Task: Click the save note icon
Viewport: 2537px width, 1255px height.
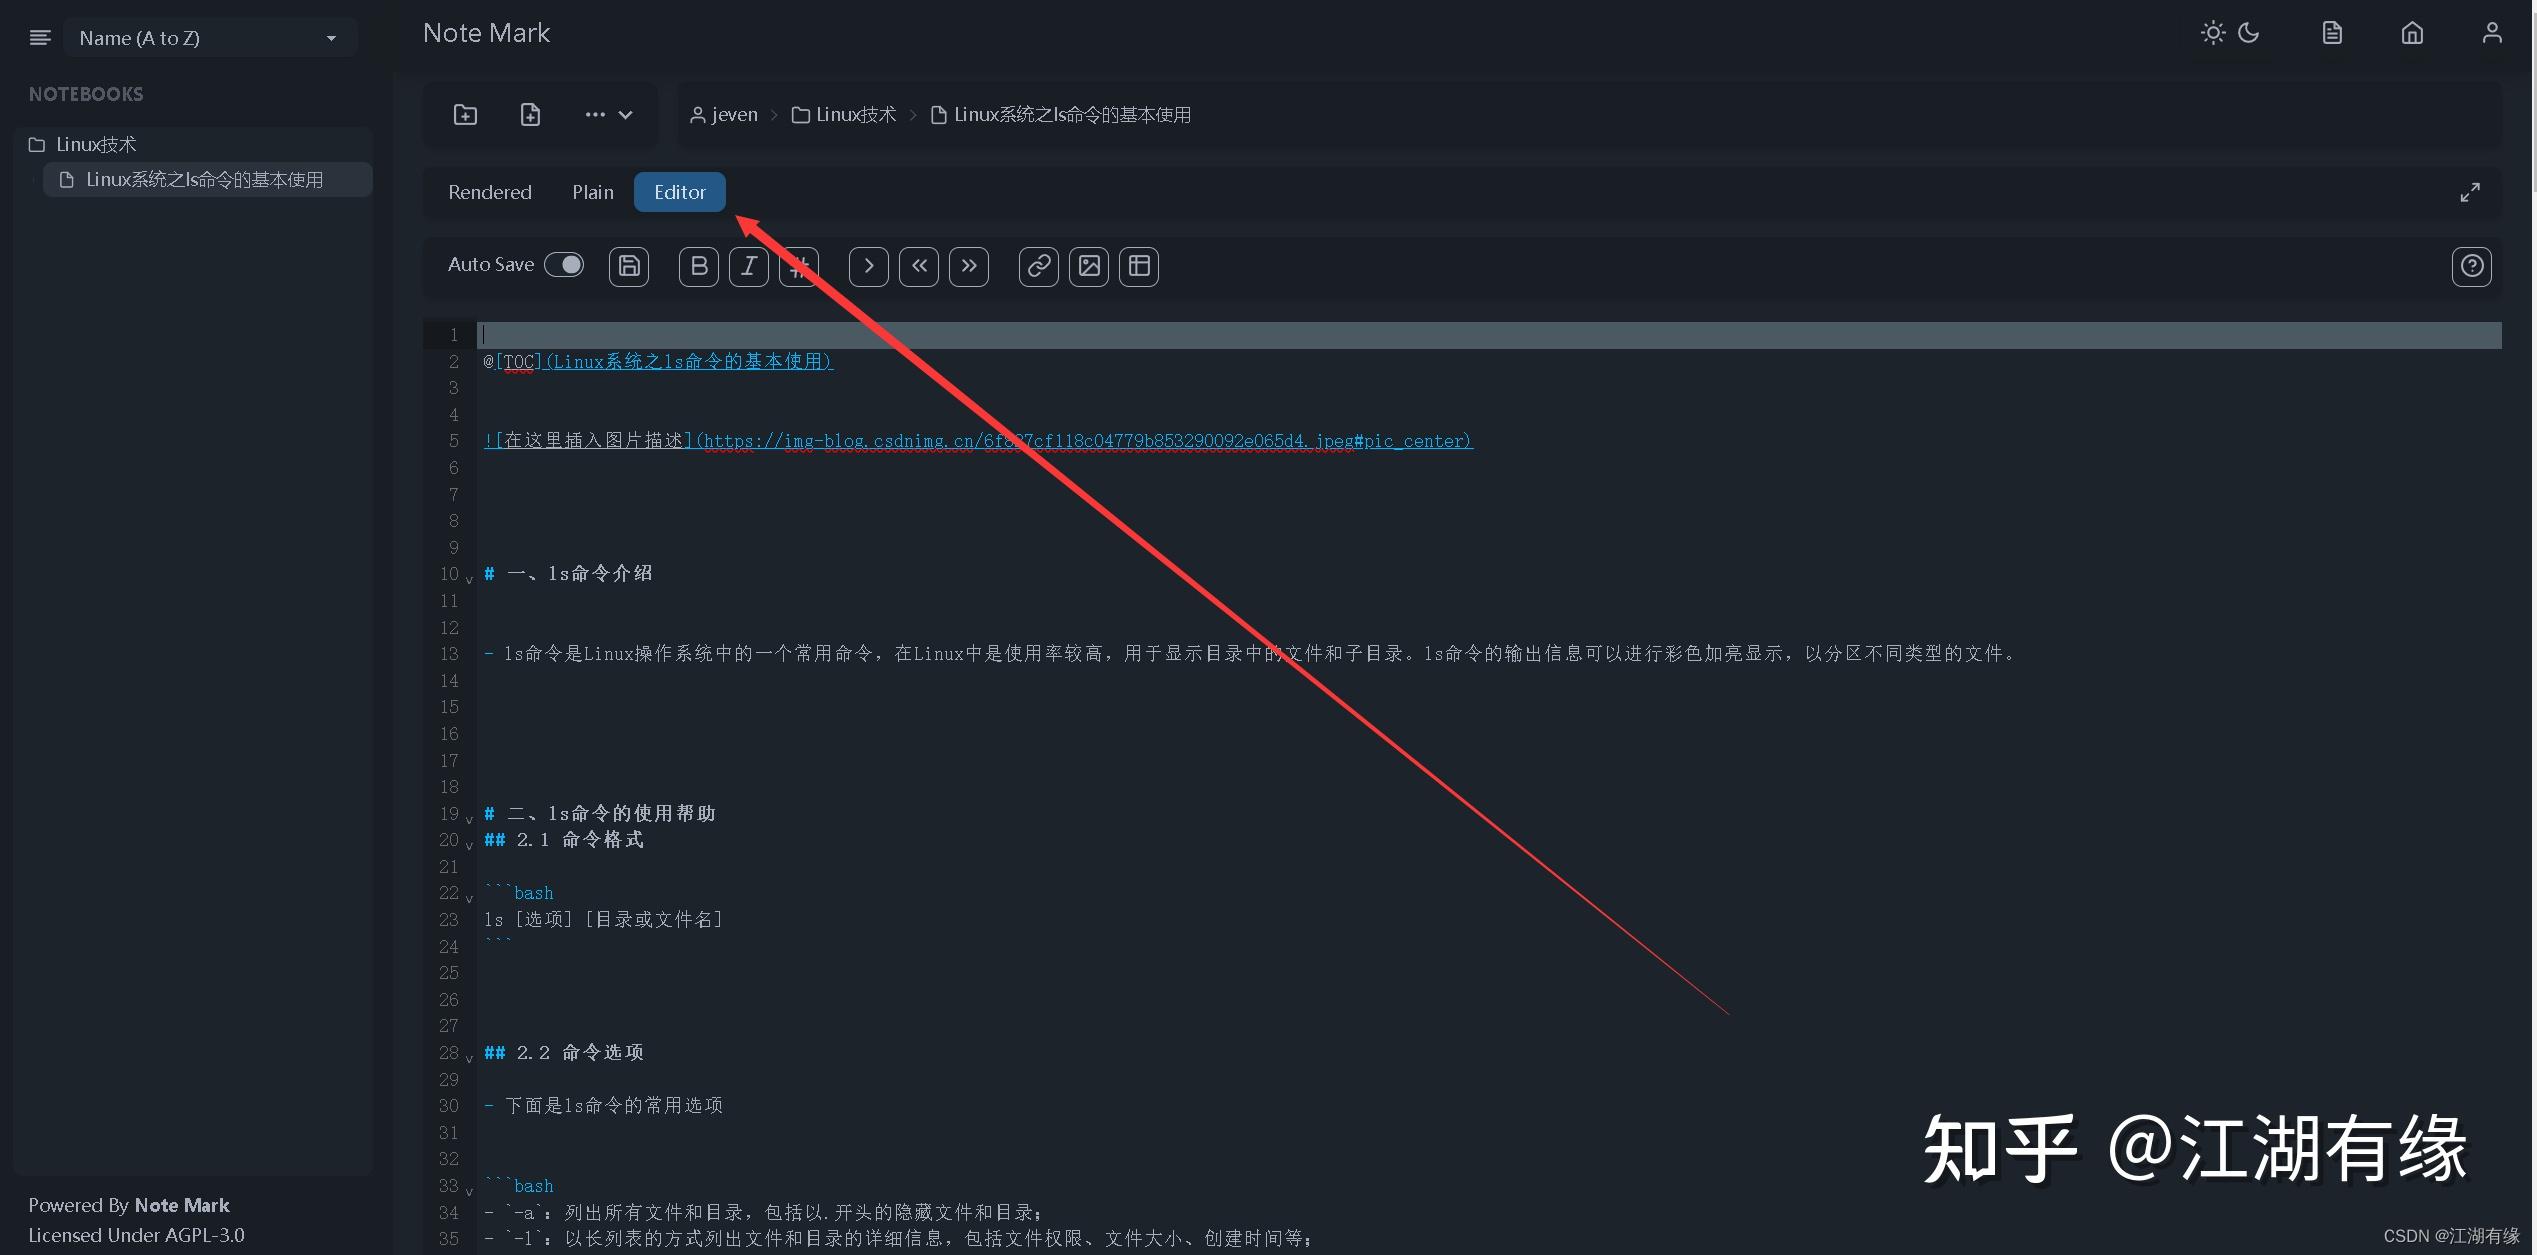Action: tap(628, 267)
